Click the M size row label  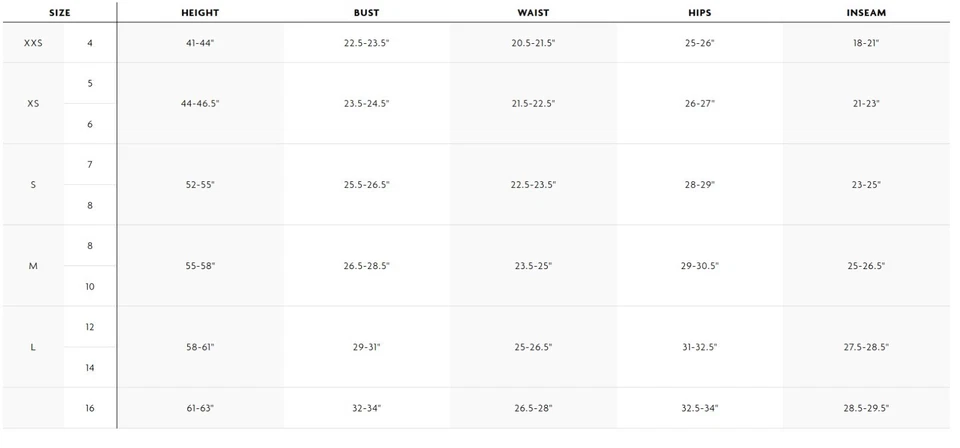coord(33,266)
